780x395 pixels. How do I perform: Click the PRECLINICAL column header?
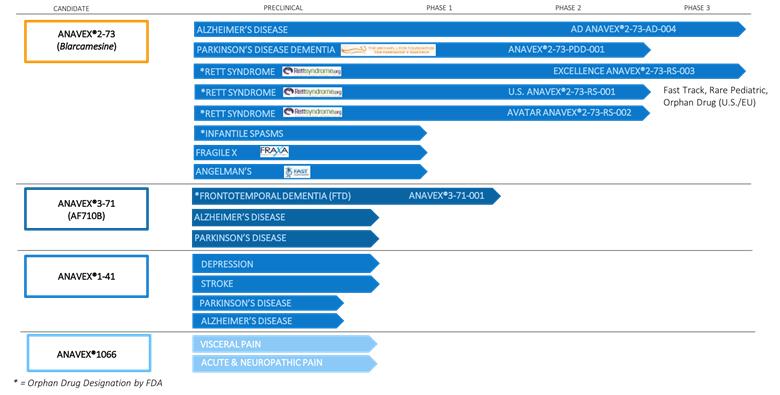[x=283, y=7]
